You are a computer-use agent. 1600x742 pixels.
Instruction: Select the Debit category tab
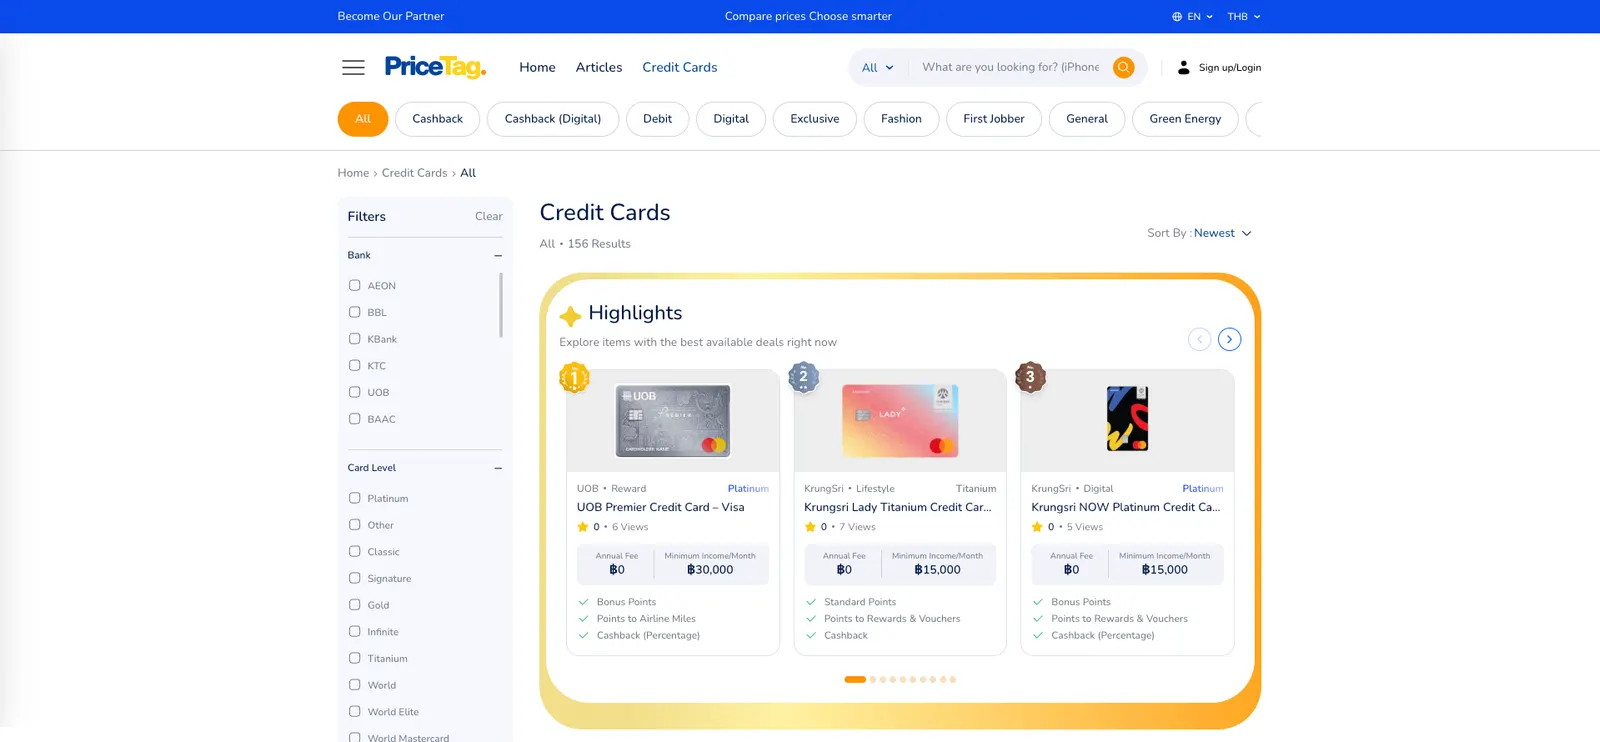pyautogui.click(x=658, y=119)
